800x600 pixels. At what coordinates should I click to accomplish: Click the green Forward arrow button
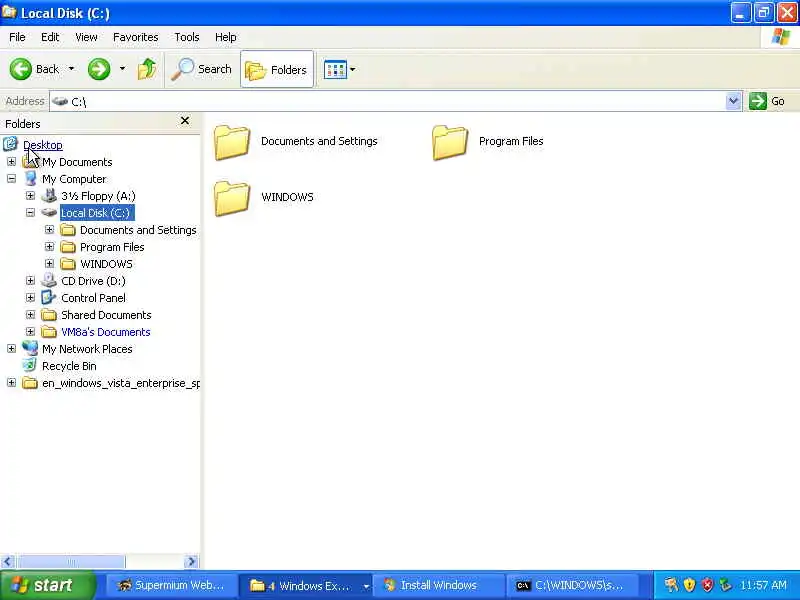pyautogui.click(x=99, y=69)
